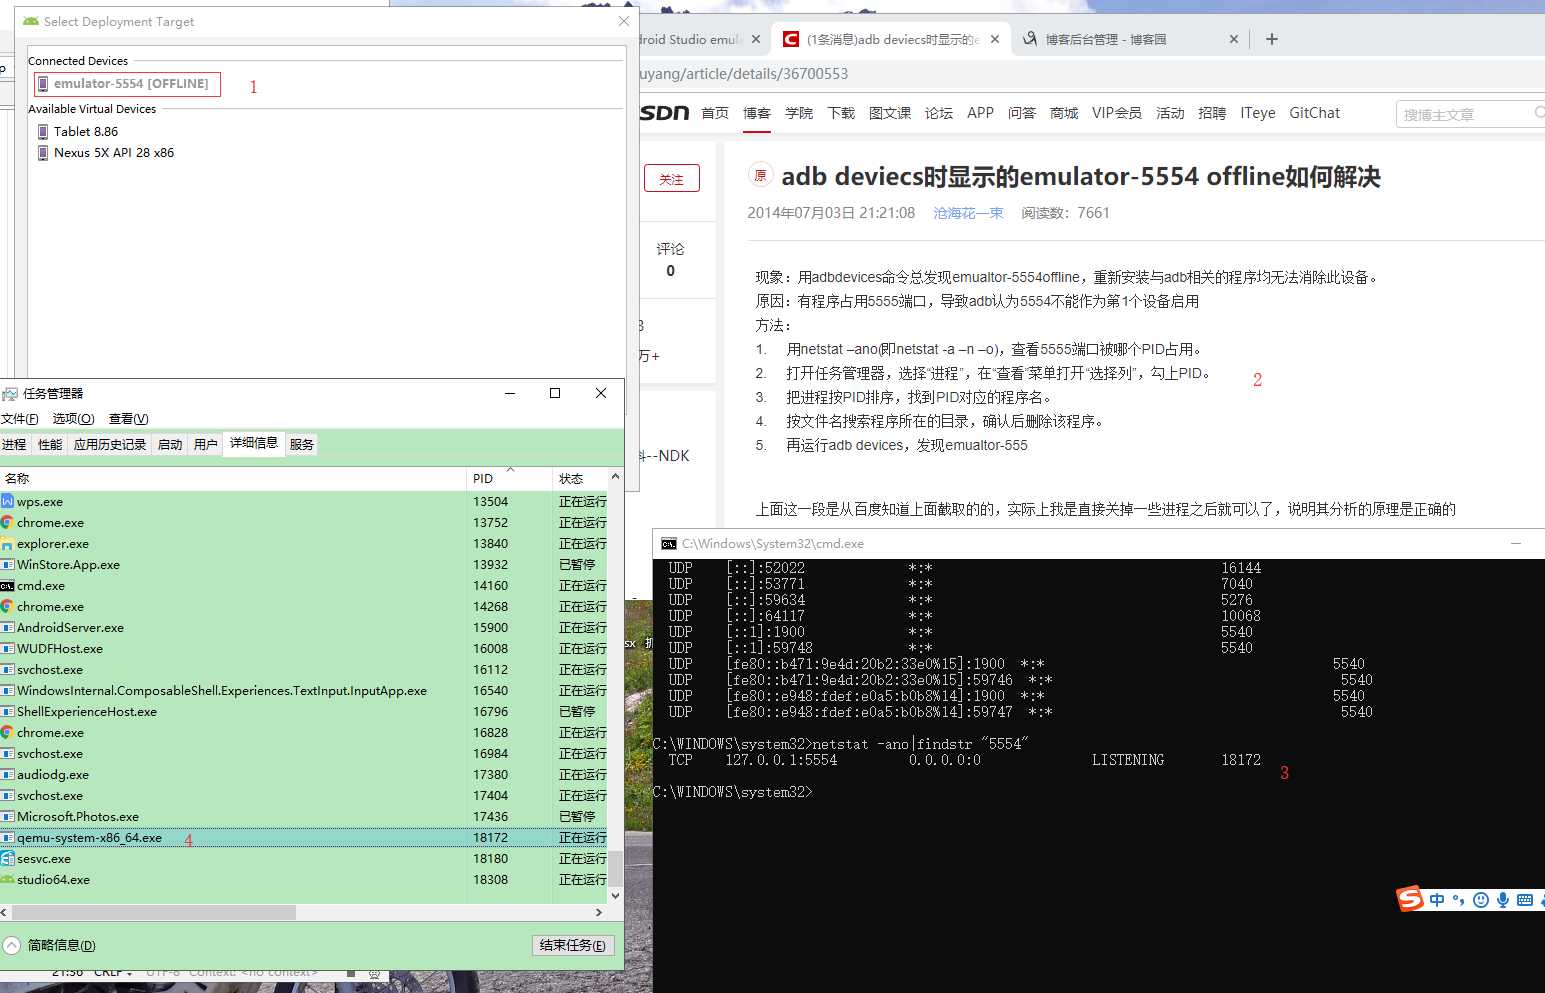Image resolution: width=1545 pixels, height=993 pixels.
Task: Toggle Sogou Chinese/English mode button
Action: click(x=1437, y=900)
